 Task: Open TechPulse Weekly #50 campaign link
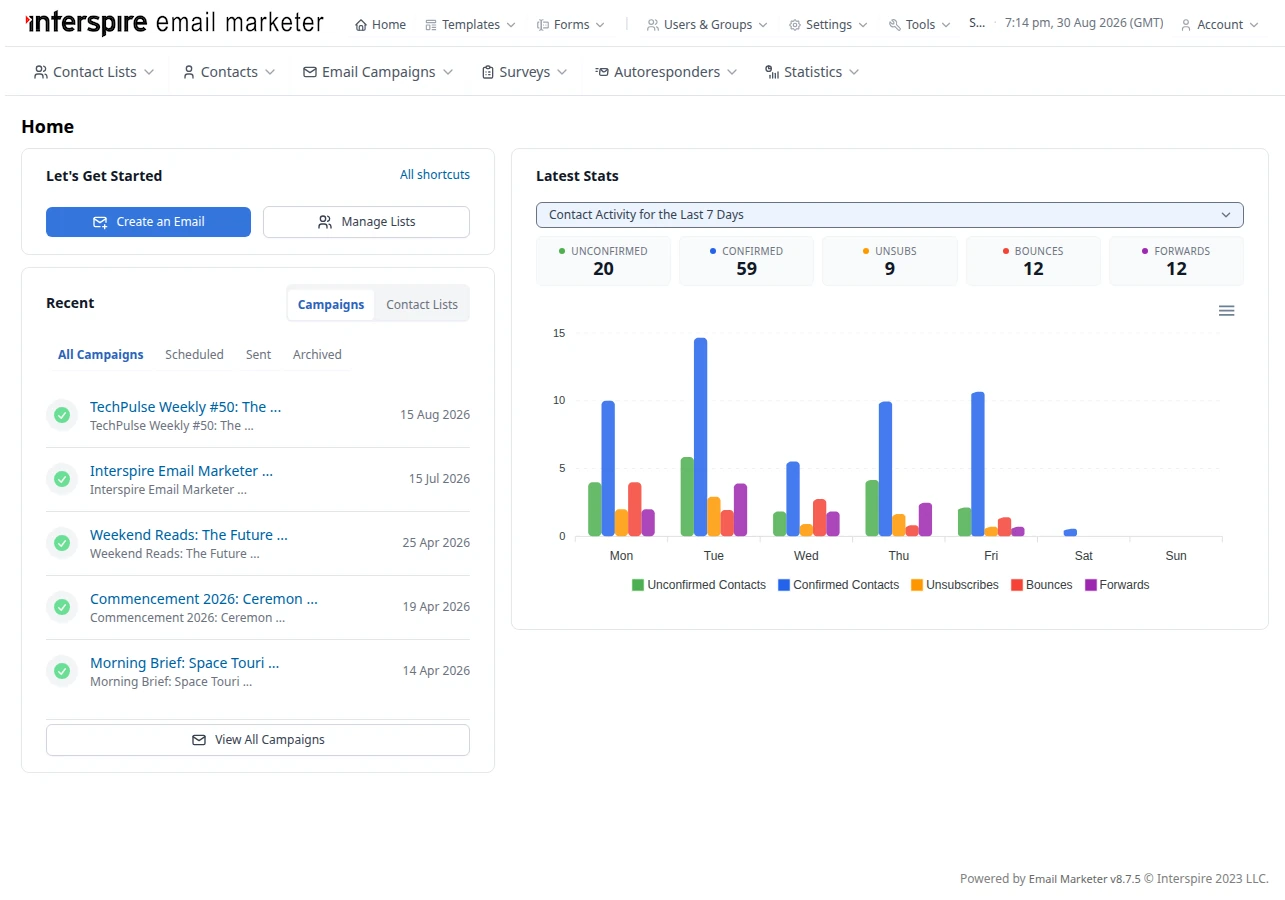[185, 407]
